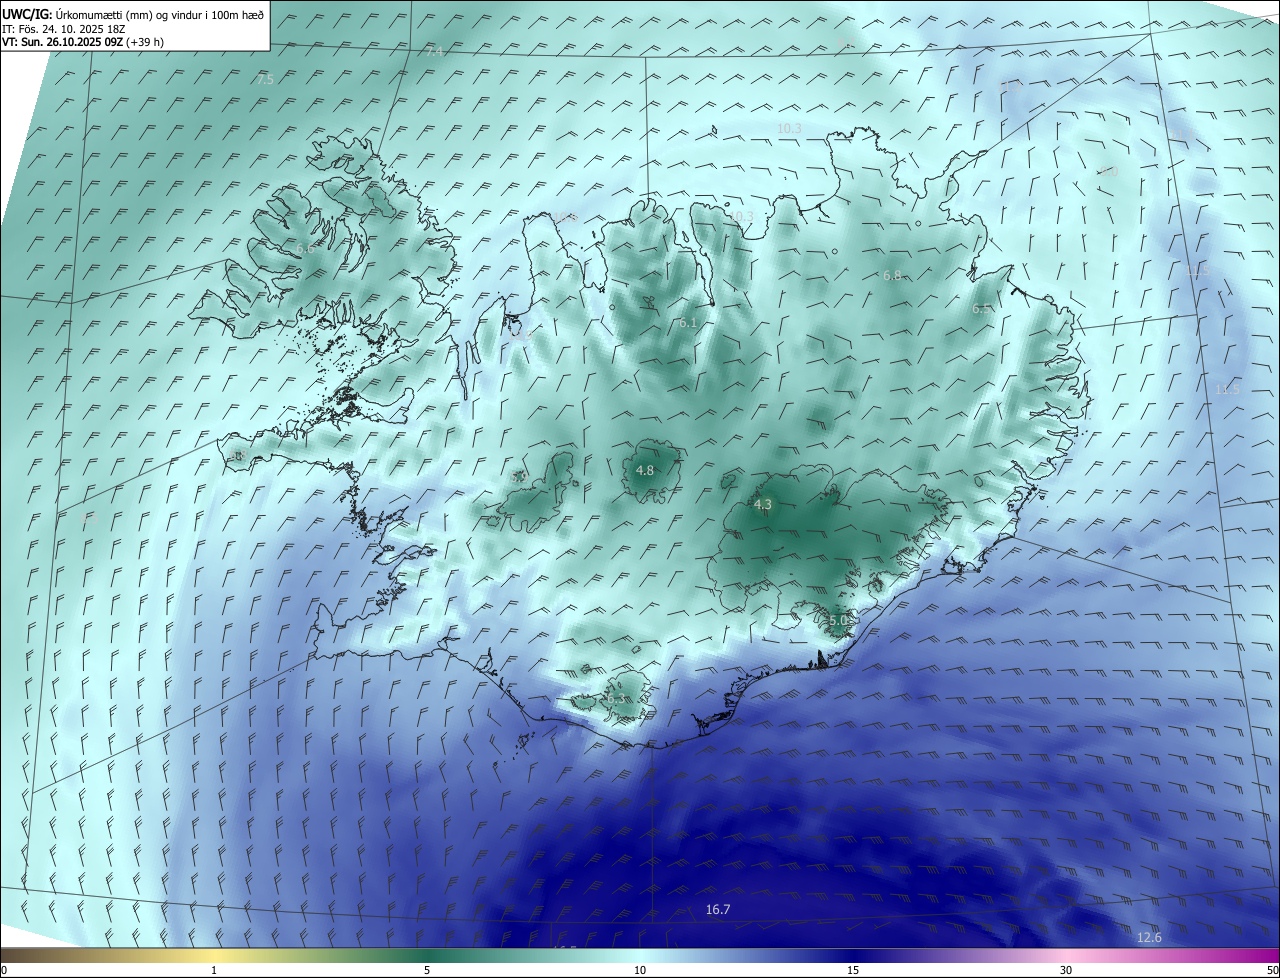Click the 4.8 value on the map
The image size is (1280, 978).
645,470
